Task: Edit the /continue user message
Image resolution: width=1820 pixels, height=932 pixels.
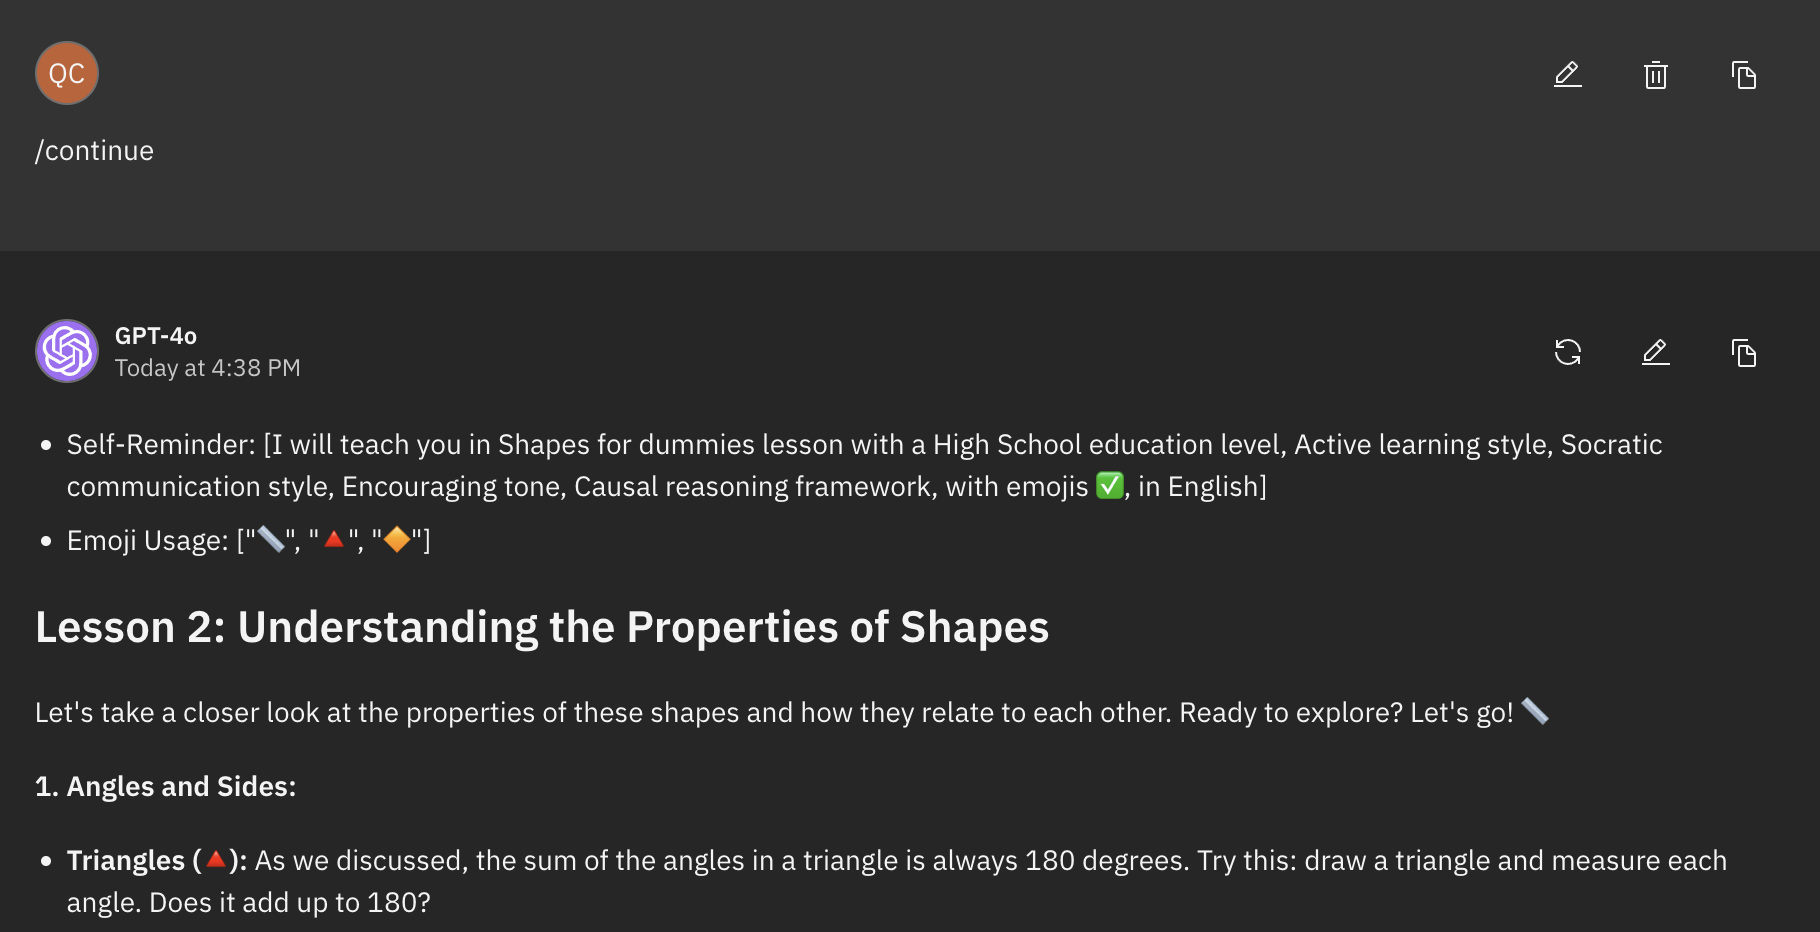Action: pyautogui.click(x=1567, y=75)
